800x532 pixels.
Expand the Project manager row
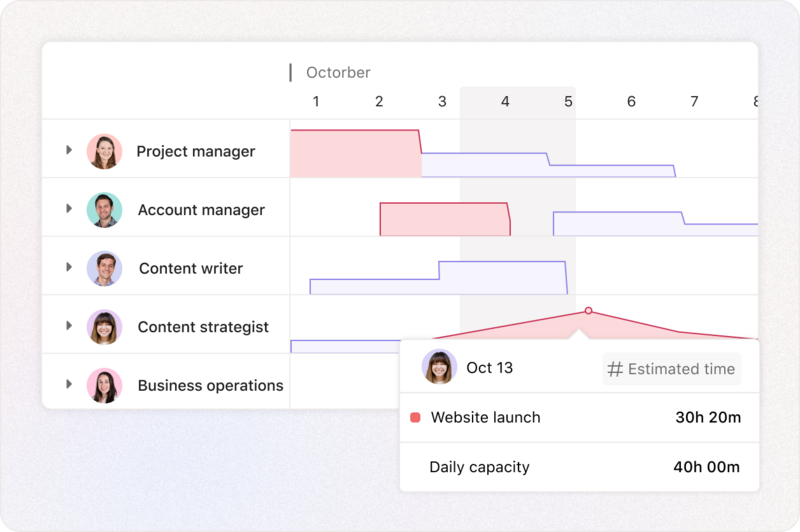tap(69, 150)
